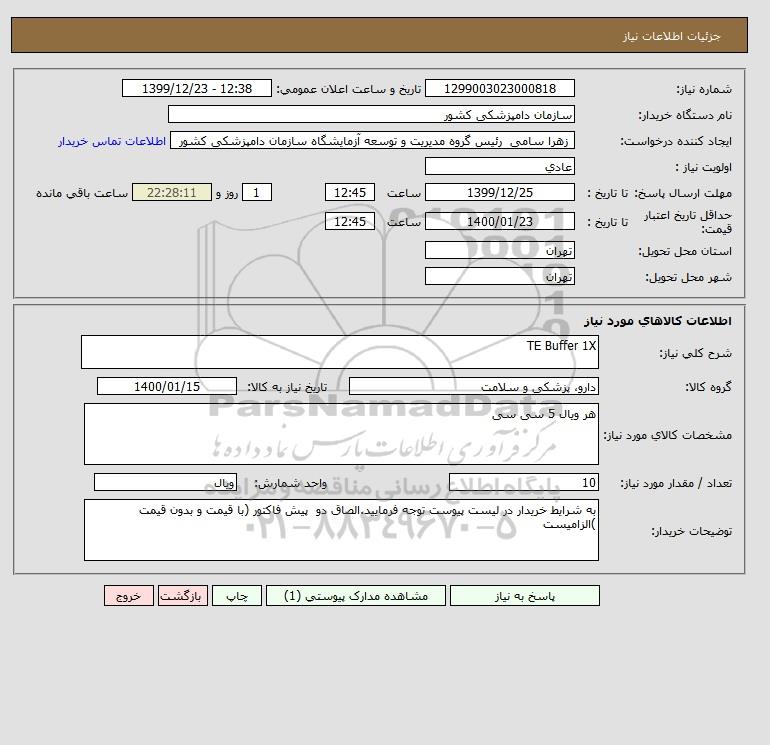Click the quantity field showing 10
Viewport: 770px width, 745px height.
(524, 483)
